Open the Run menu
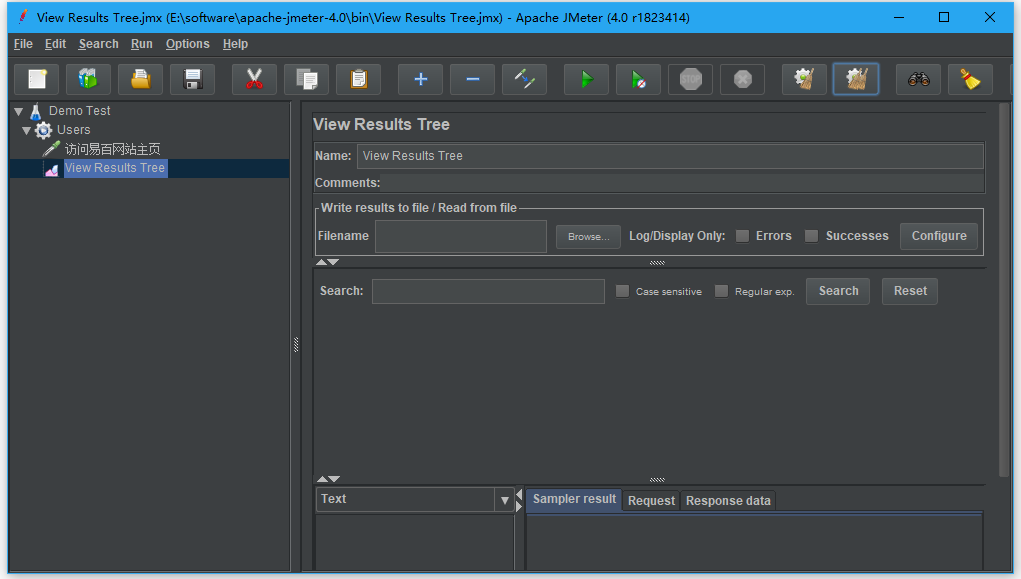This screenshot has height=579, width=1021. pos(142,44)
